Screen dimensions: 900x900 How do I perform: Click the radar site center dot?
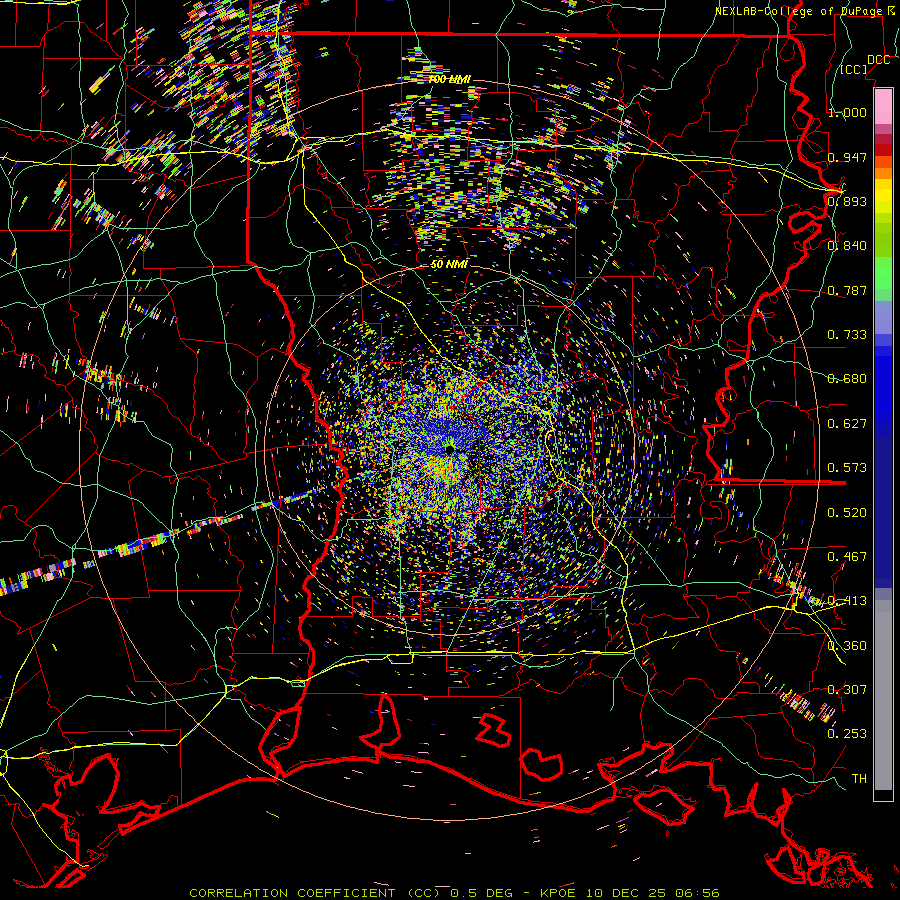450,449
